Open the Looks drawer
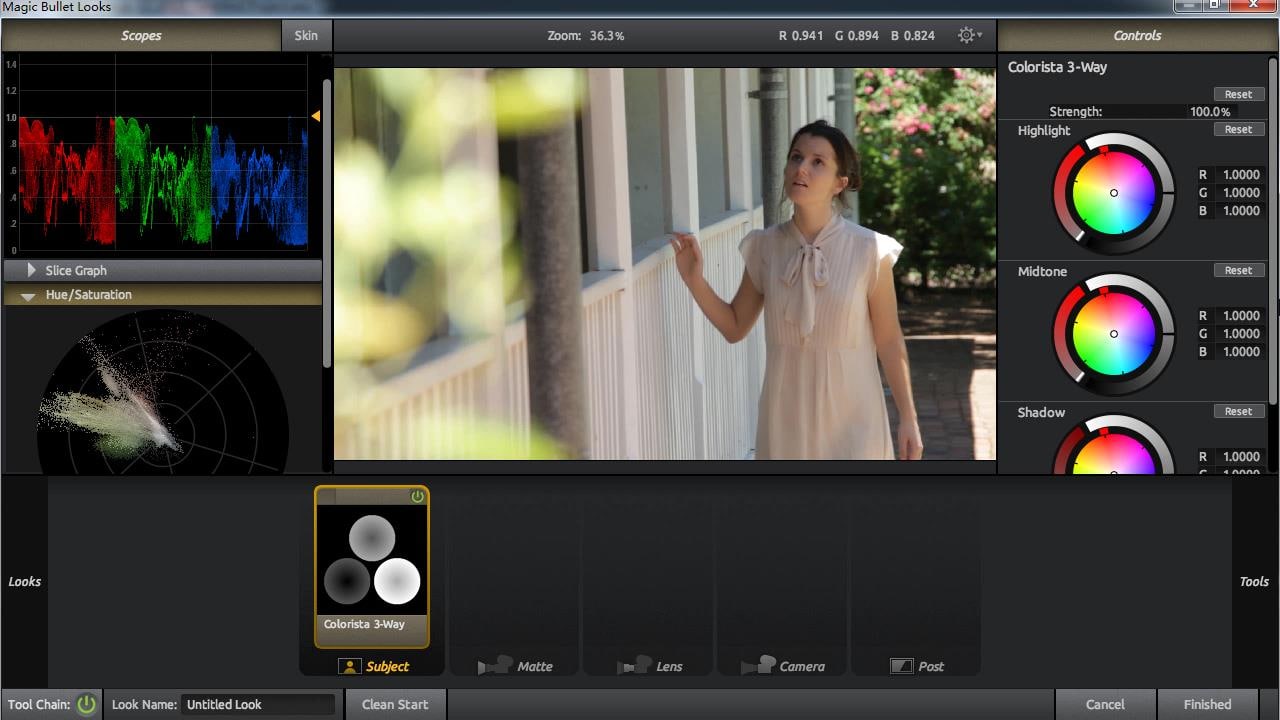The height and width of the screenshot is (720, 1280). [x=24, y=581]
